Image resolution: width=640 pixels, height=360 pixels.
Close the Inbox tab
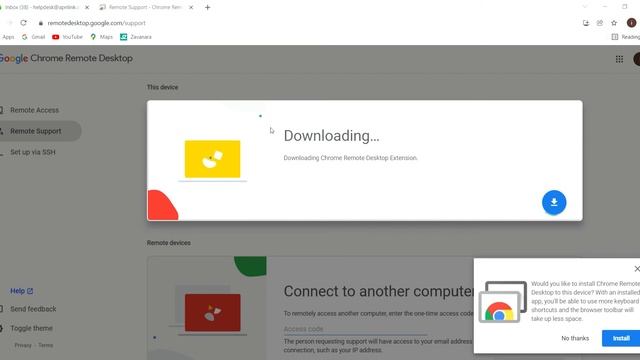[87, 7]
